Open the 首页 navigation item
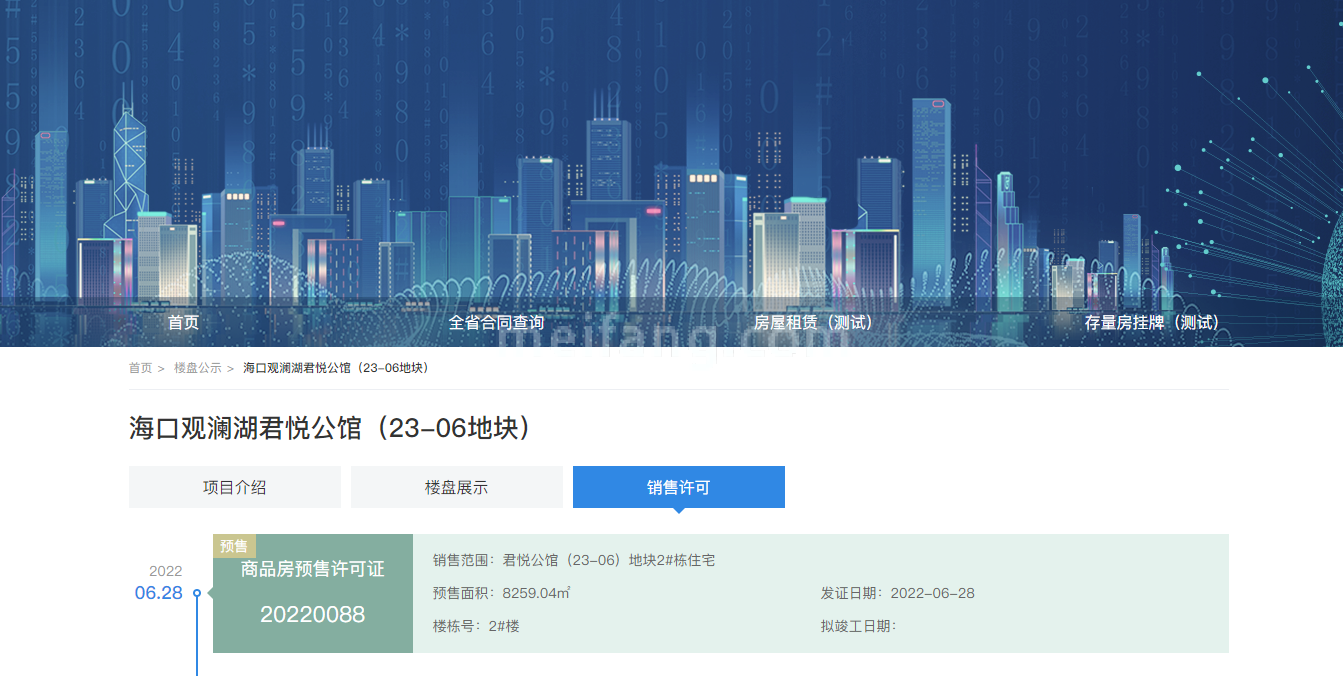This screenshot has height=676, width=1343. [183, 322]
